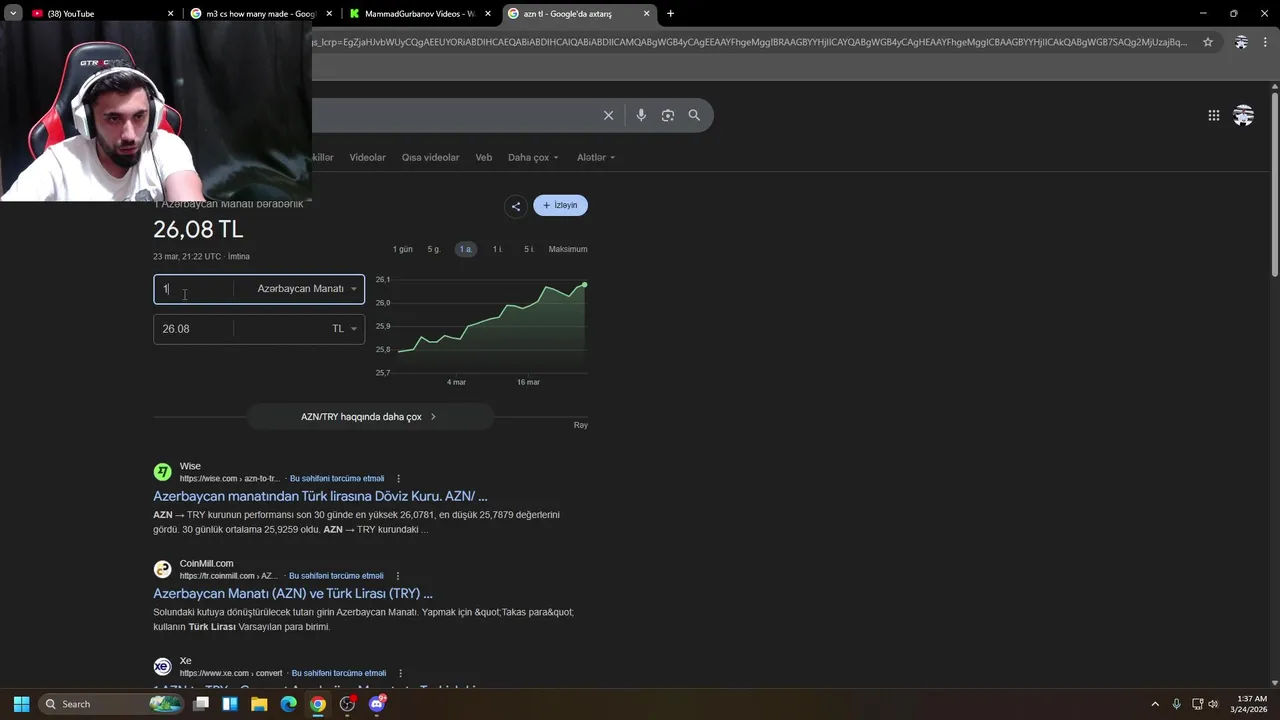
Task: Open more options for Xe result
Action: coord(400,673)
